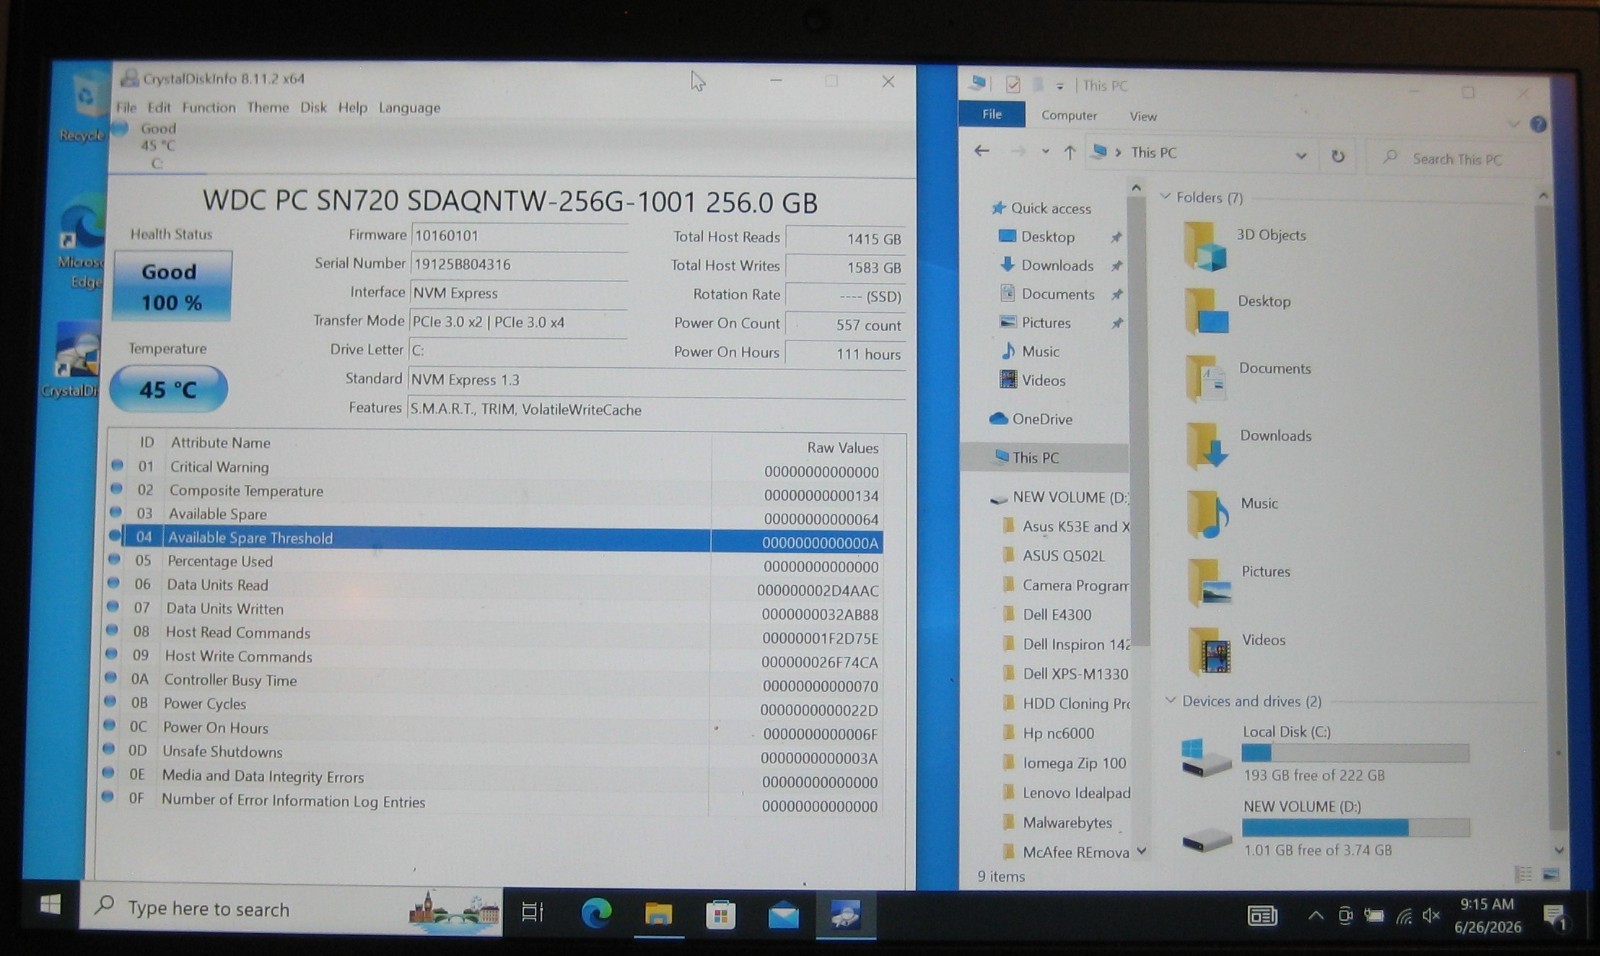This screenshot has height=956, width=1600.
Task: Switch to large icons view in Explorer
Action: 1551,874
